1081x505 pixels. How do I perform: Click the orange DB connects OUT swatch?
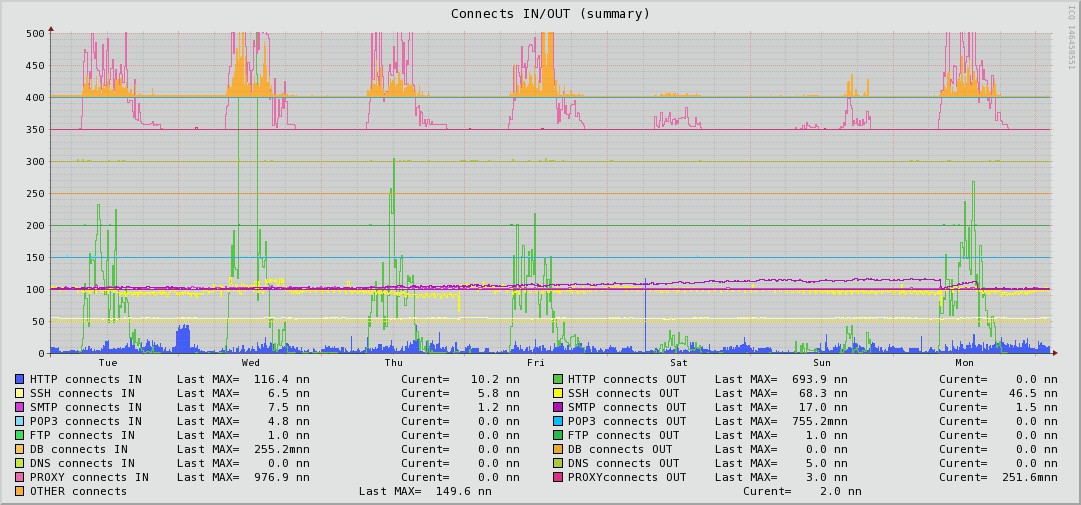[558, 449]
